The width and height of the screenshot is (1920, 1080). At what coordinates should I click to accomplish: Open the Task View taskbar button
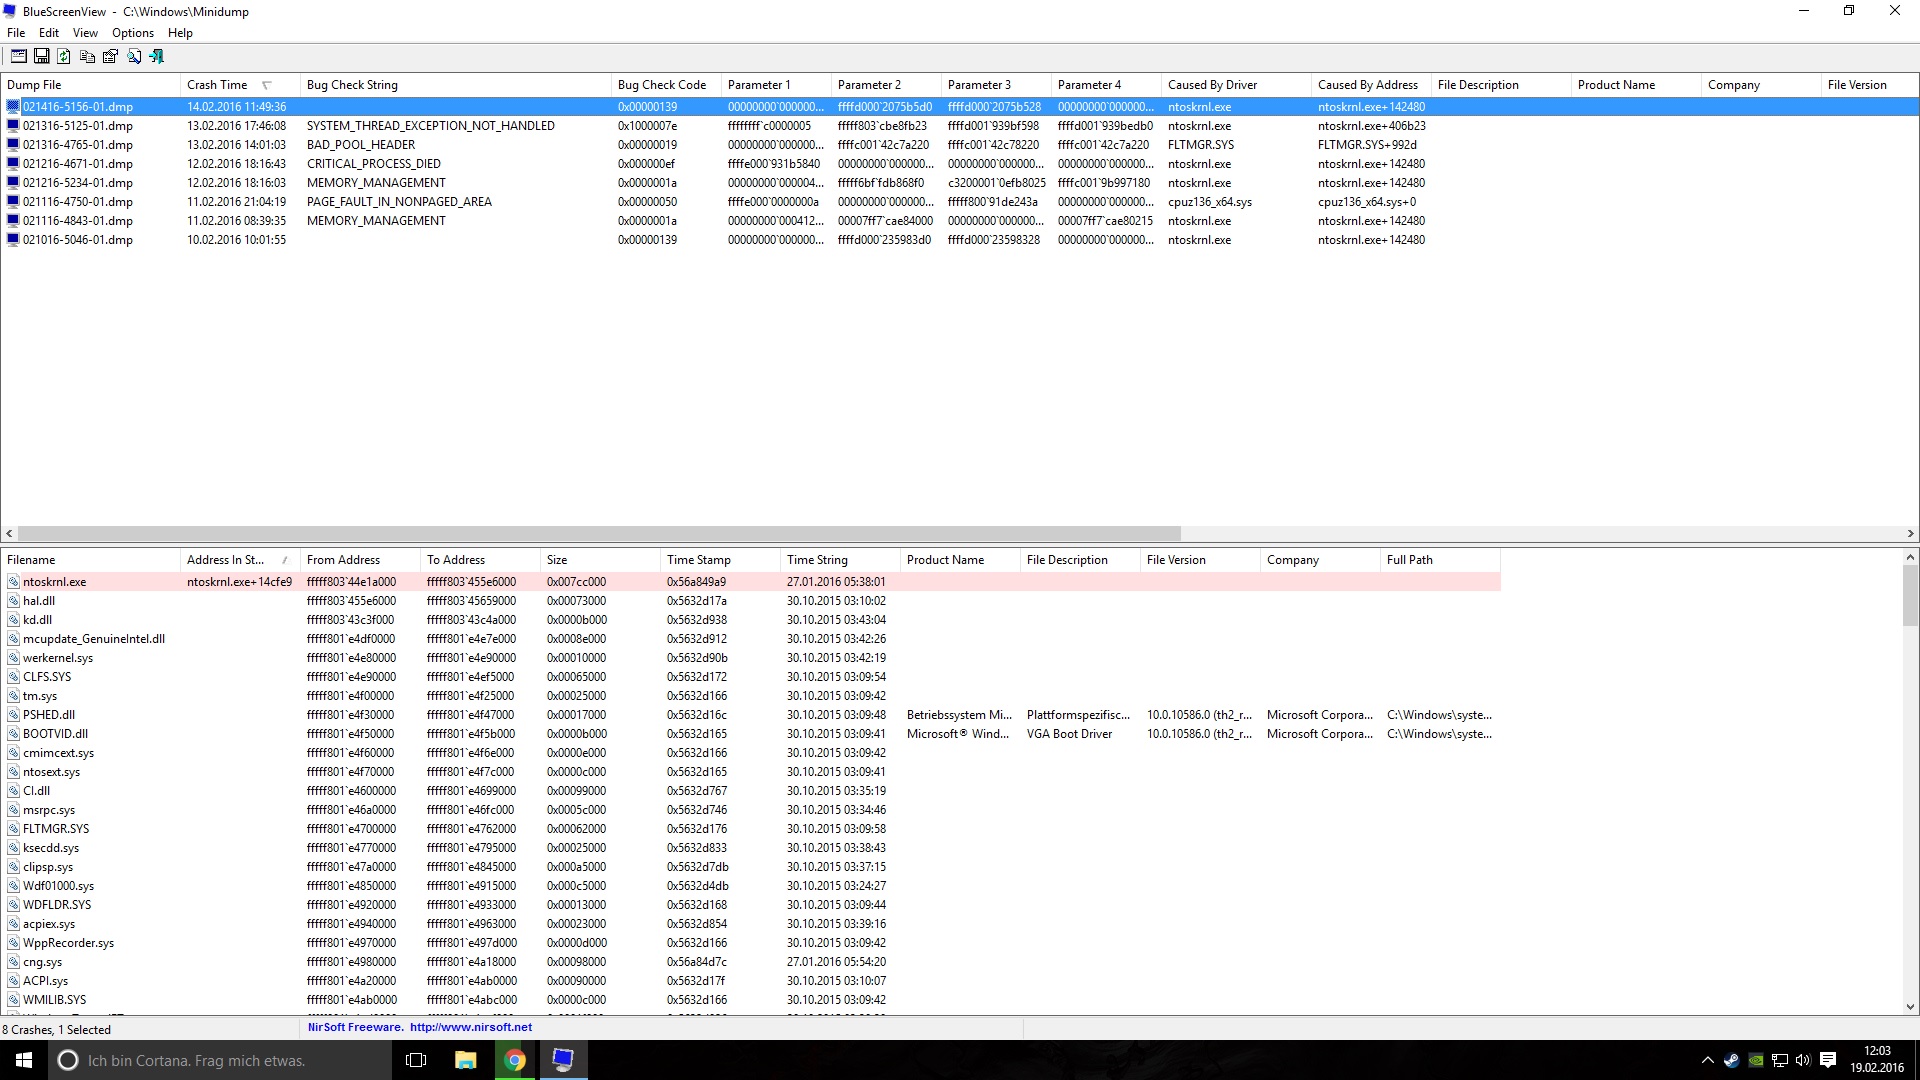tap(417, 1060)
